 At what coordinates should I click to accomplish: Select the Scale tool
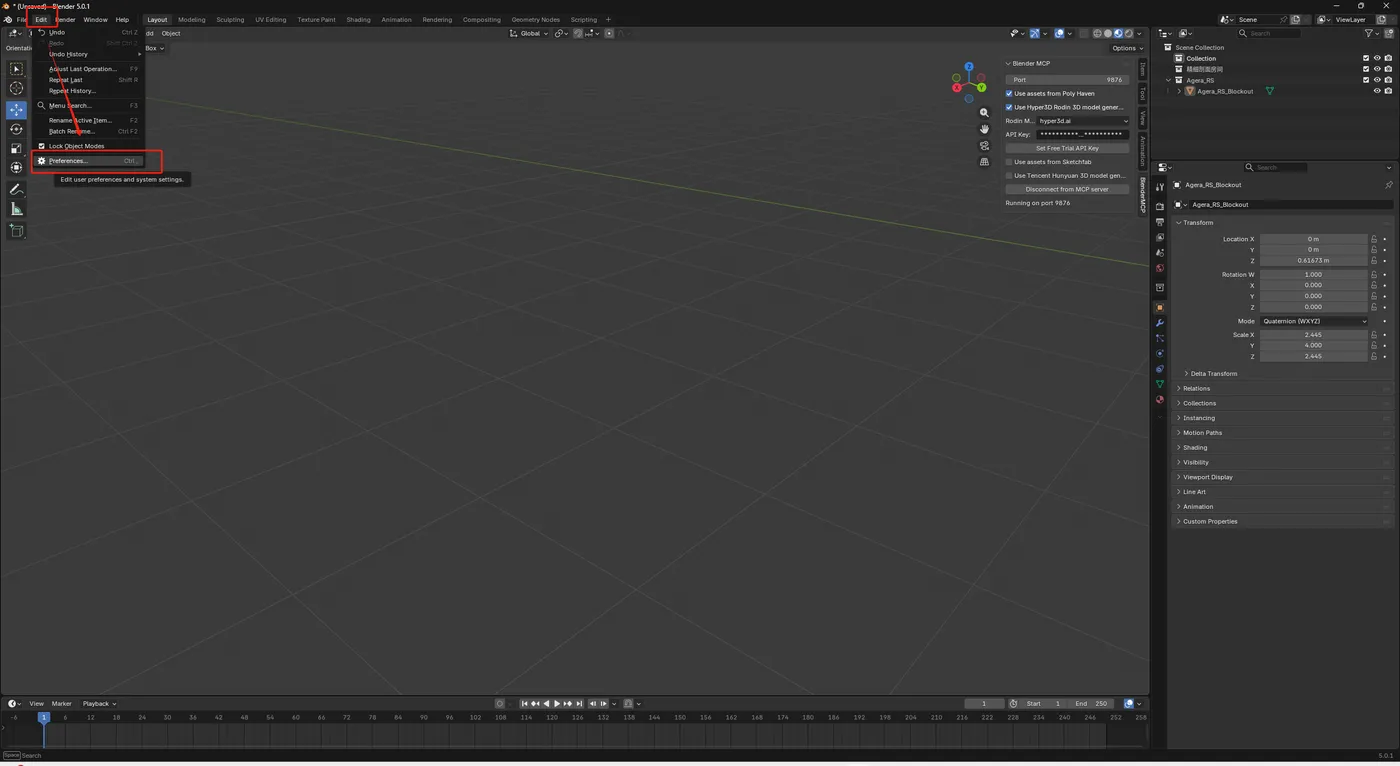(16, 148)
